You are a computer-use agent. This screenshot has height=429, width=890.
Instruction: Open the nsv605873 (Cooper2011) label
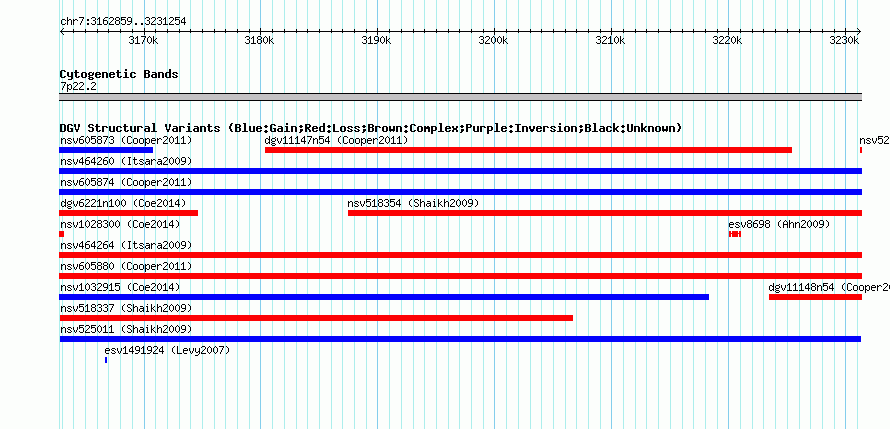[126, 140]
